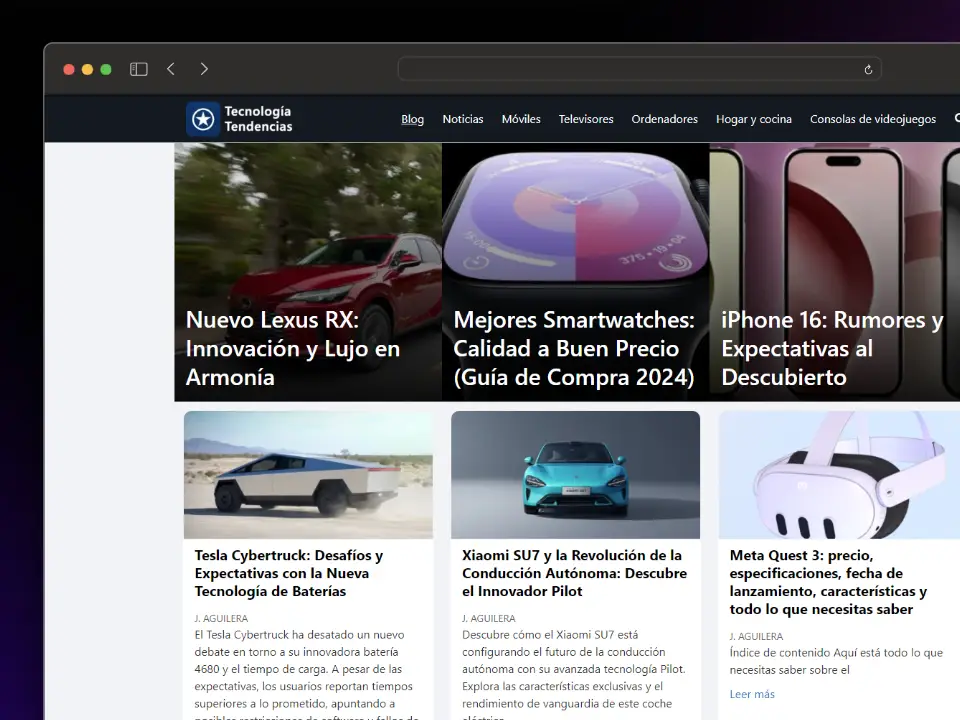
Task: Click Leer más under the Meta Quest article
Action: coord(752,693)
